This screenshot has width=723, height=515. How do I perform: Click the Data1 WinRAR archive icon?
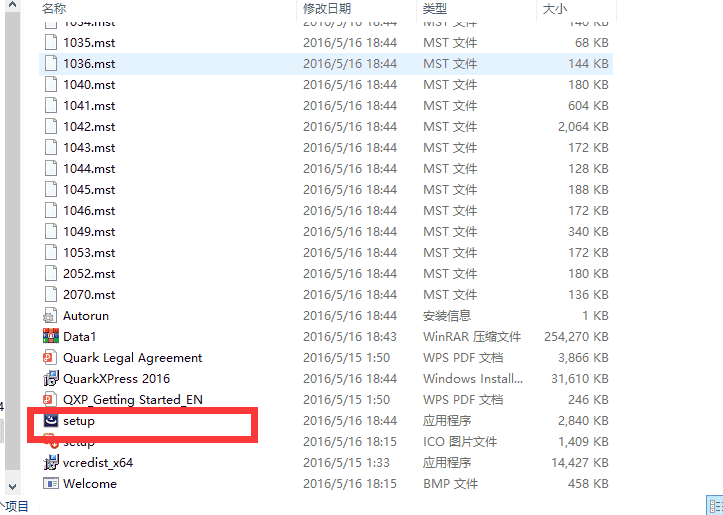(x=51, y=336)
